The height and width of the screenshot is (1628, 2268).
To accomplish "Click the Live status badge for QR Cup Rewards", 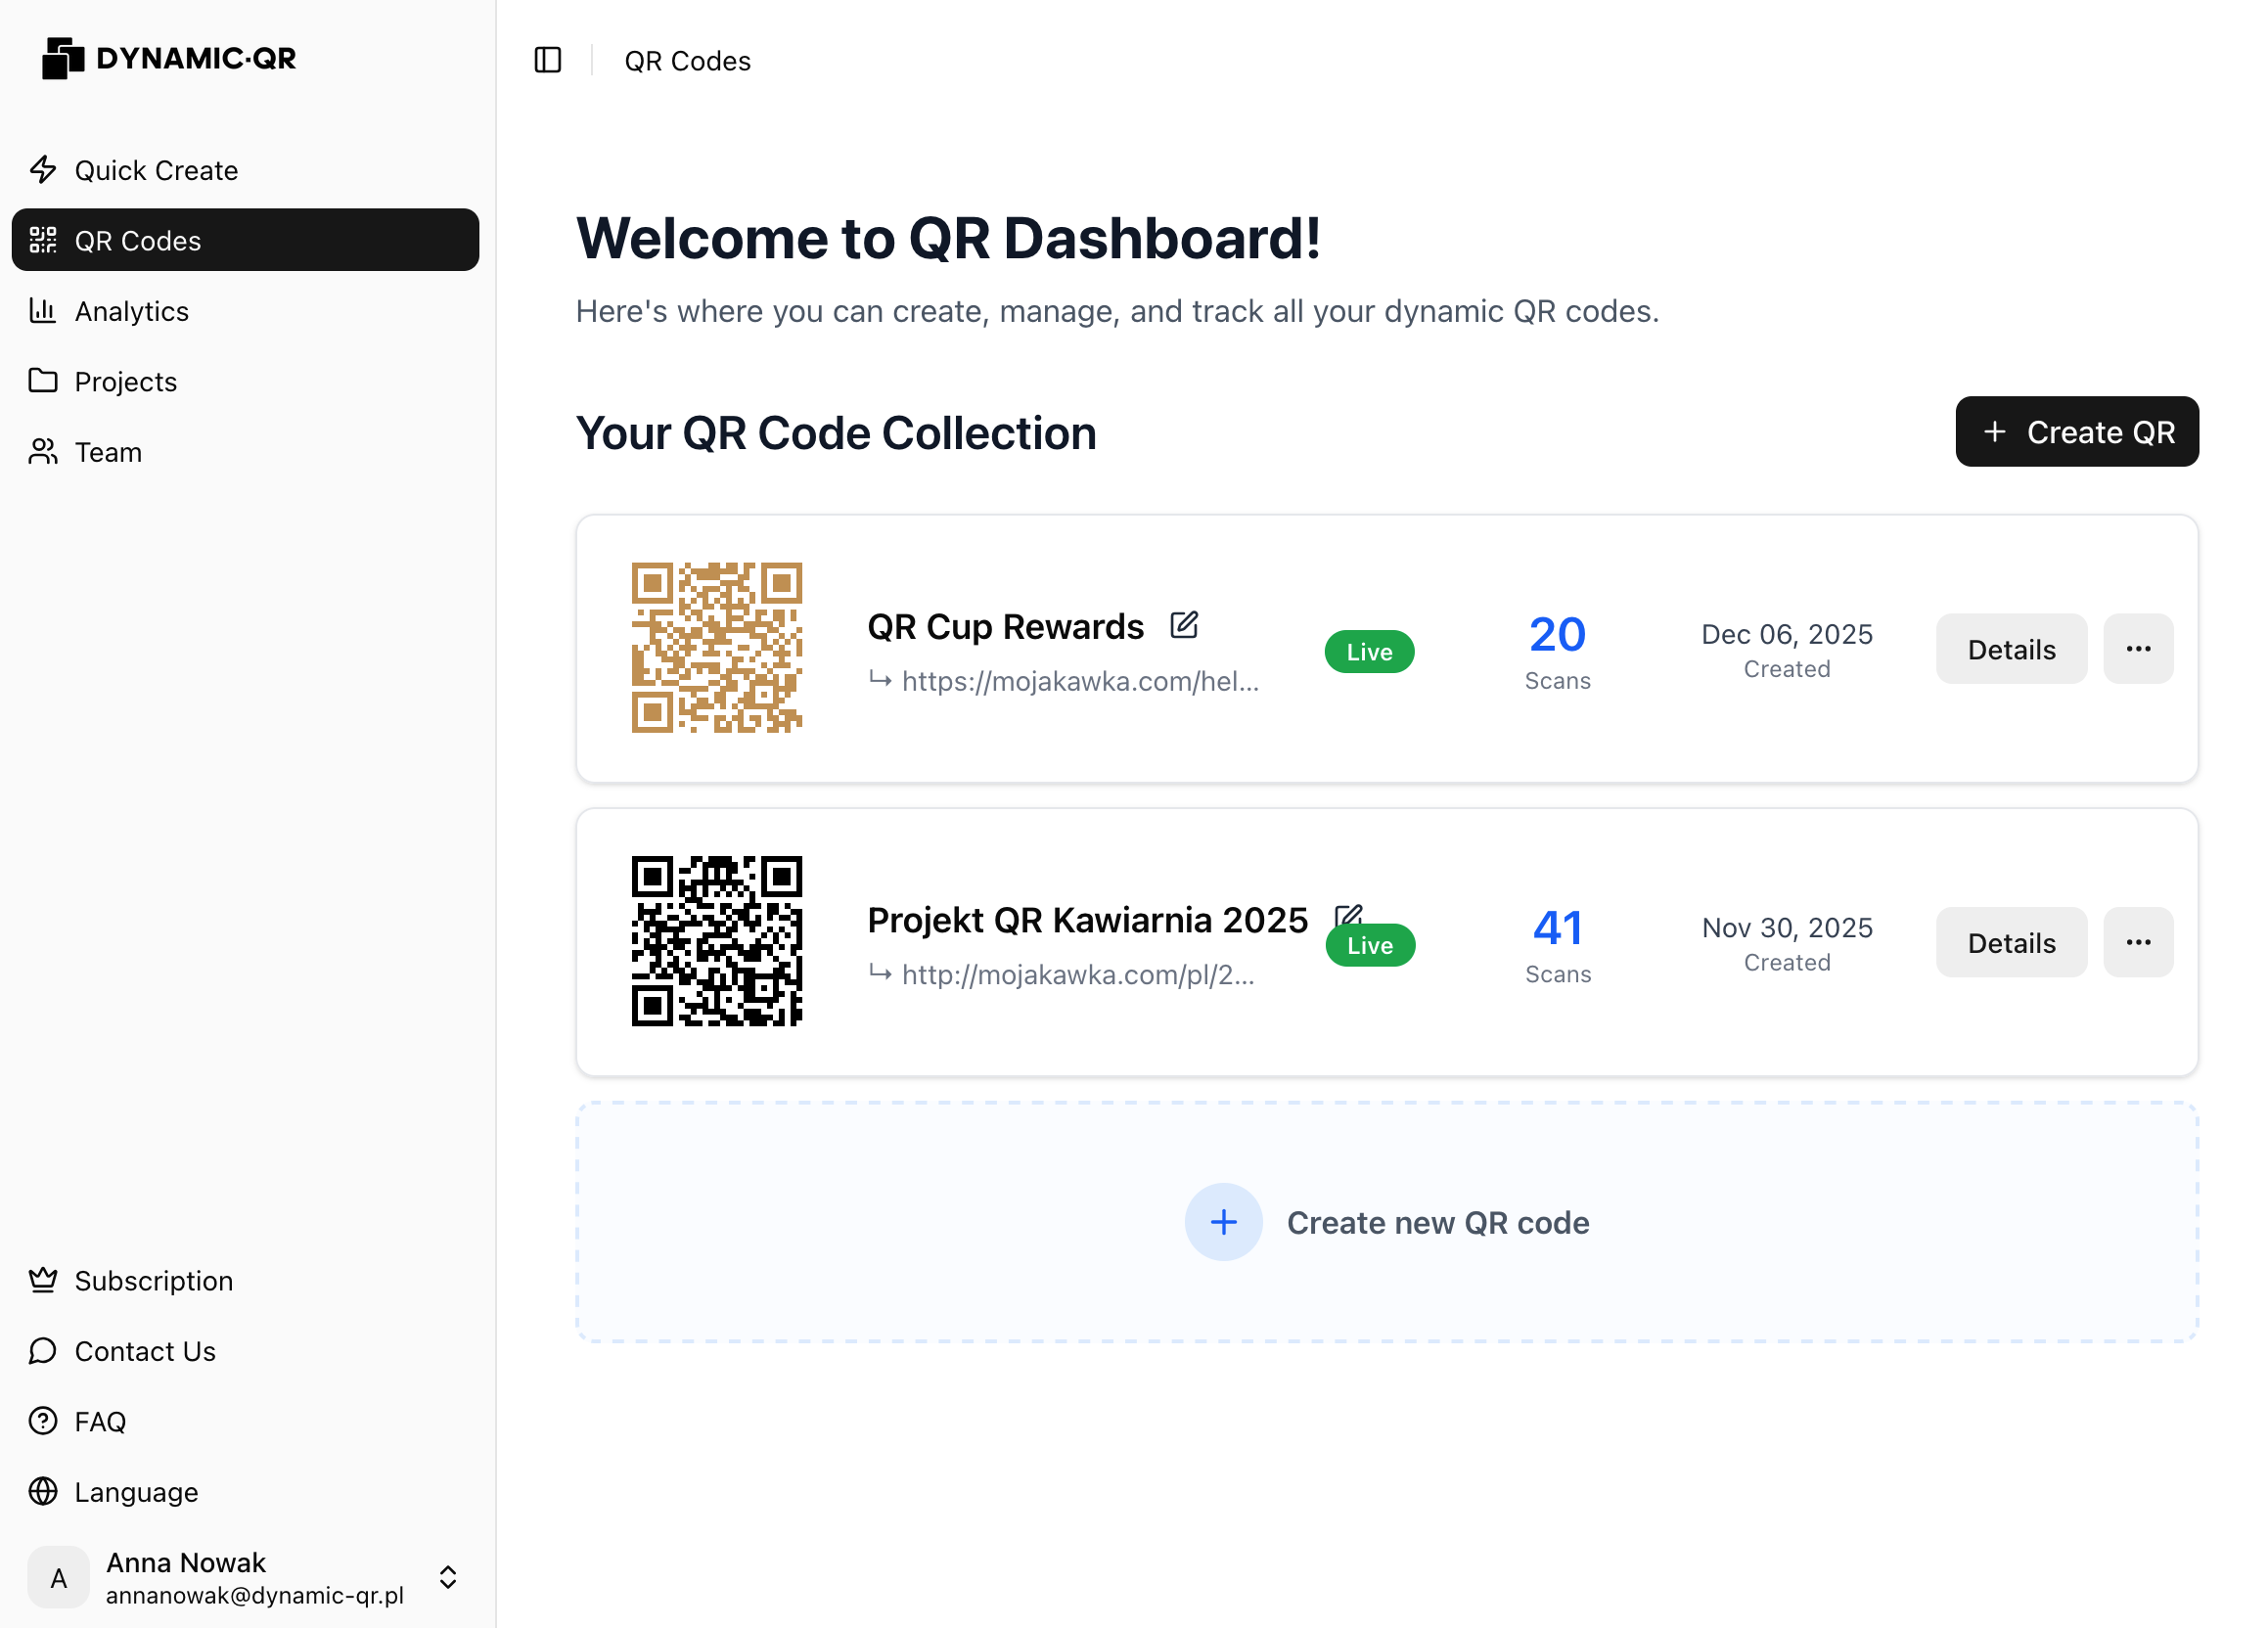I will pyautogui.click(x=1369, y=652).
